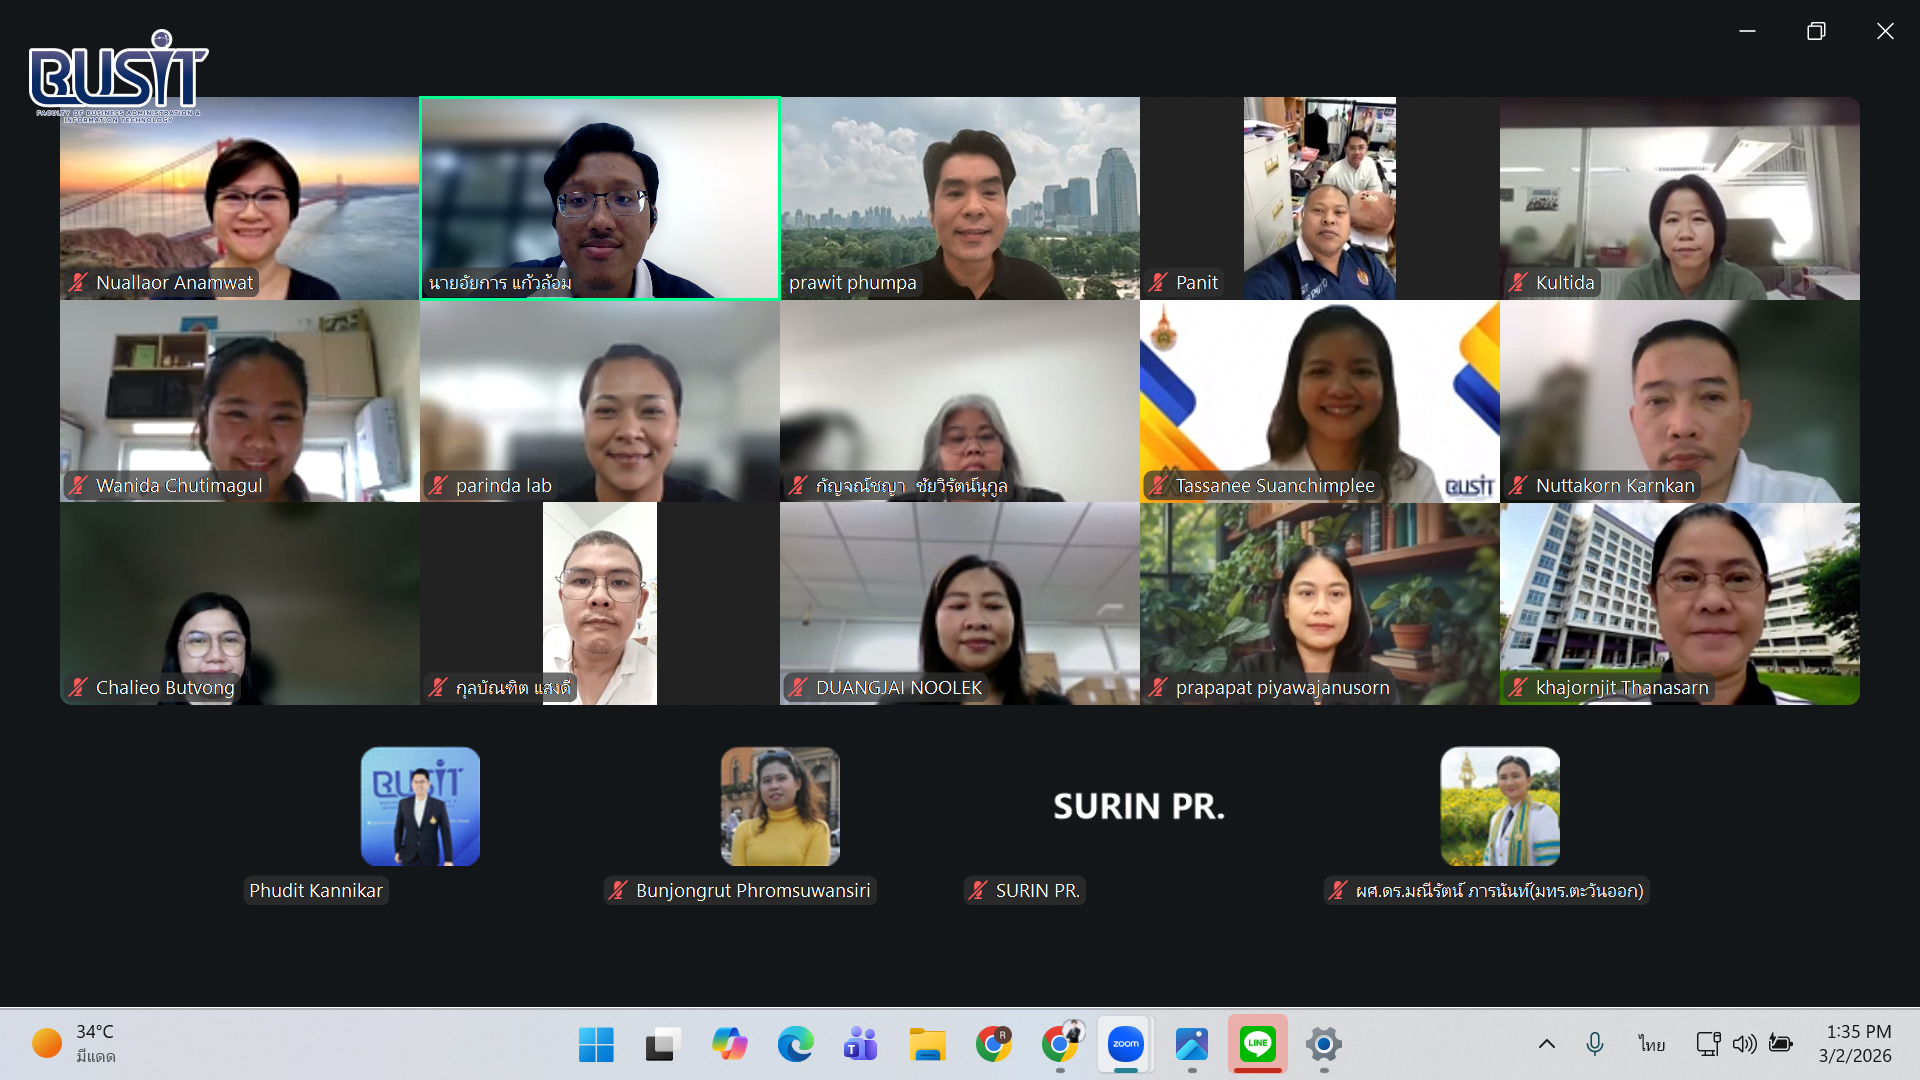The image size is (1920, 1080).
Task: Open File Explorer
Action: pos(927,1044)
